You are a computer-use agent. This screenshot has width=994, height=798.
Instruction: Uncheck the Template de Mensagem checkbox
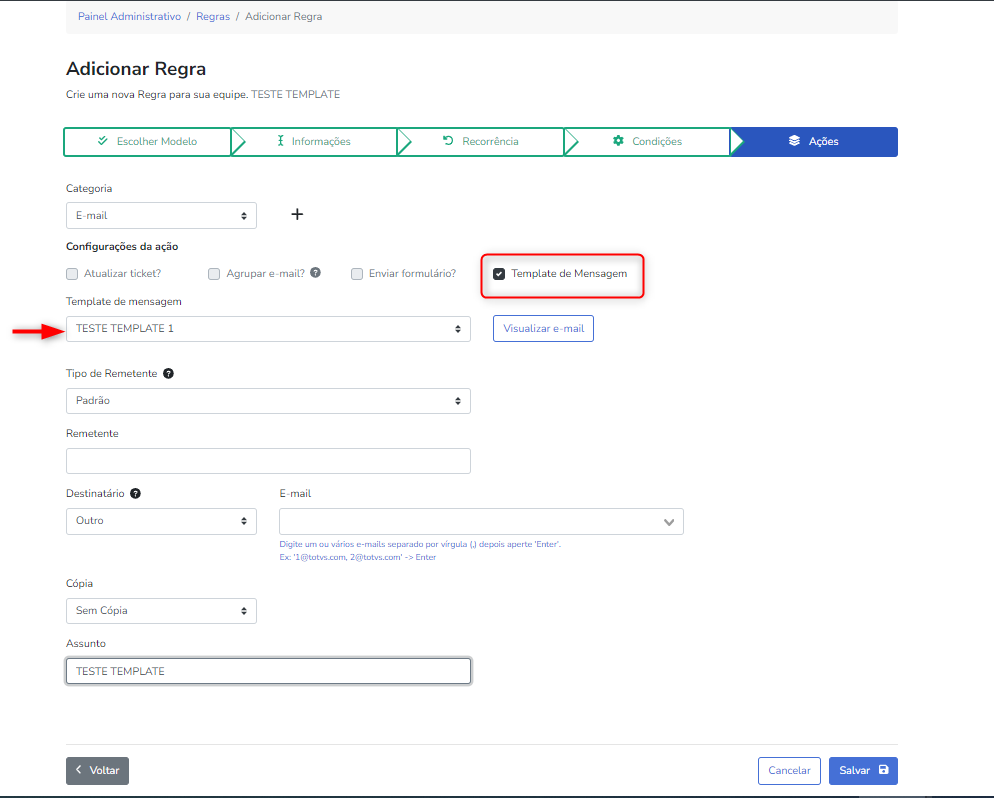499,274
